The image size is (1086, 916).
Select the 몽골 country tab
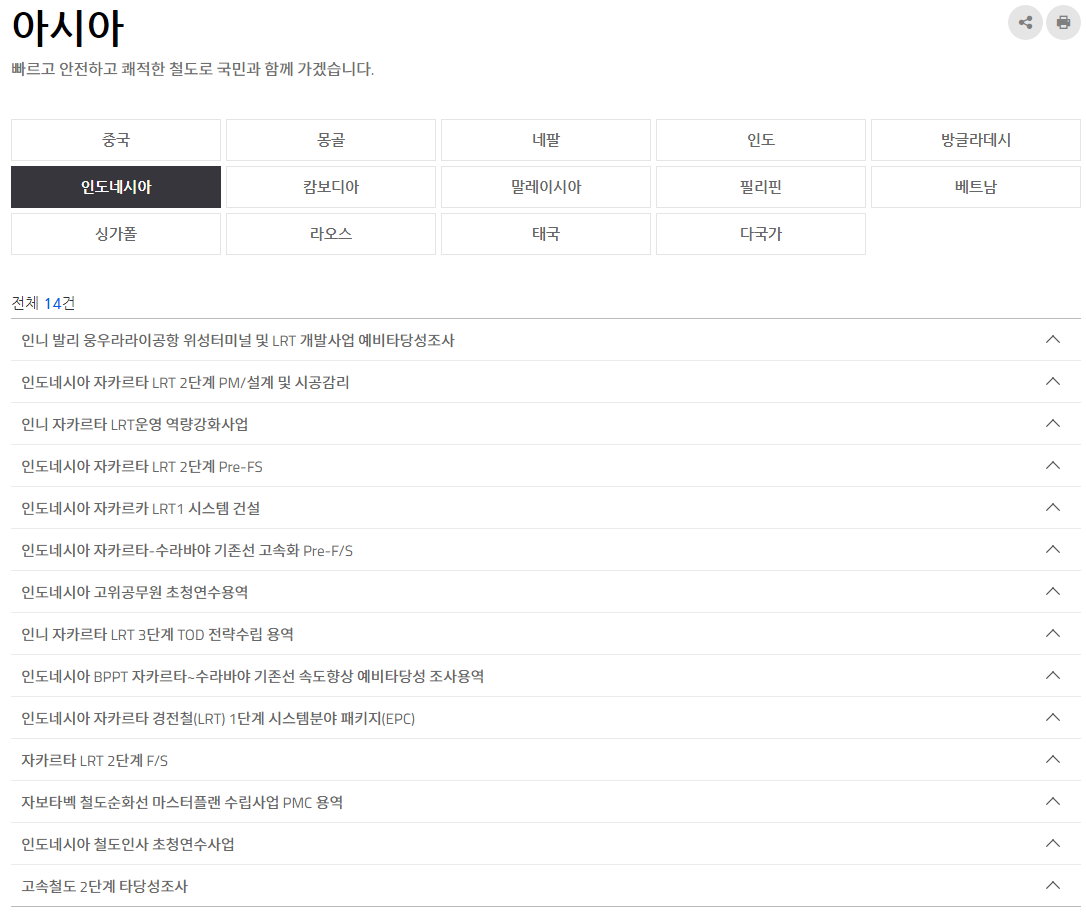pos(331,140)
